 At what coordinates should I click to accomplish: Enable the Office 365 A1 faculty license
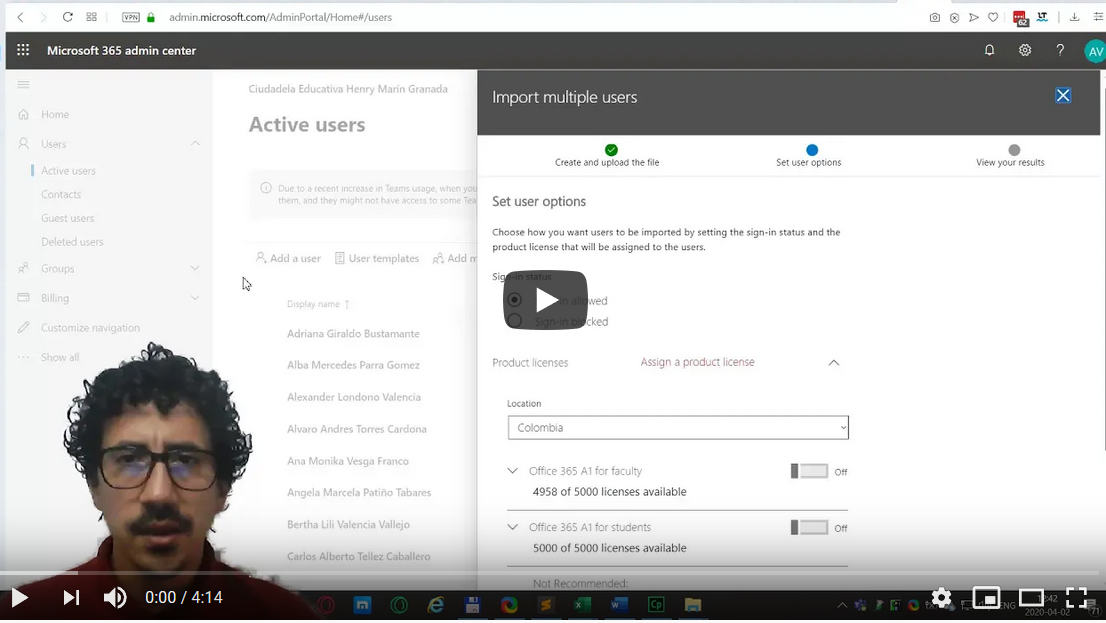811,471
